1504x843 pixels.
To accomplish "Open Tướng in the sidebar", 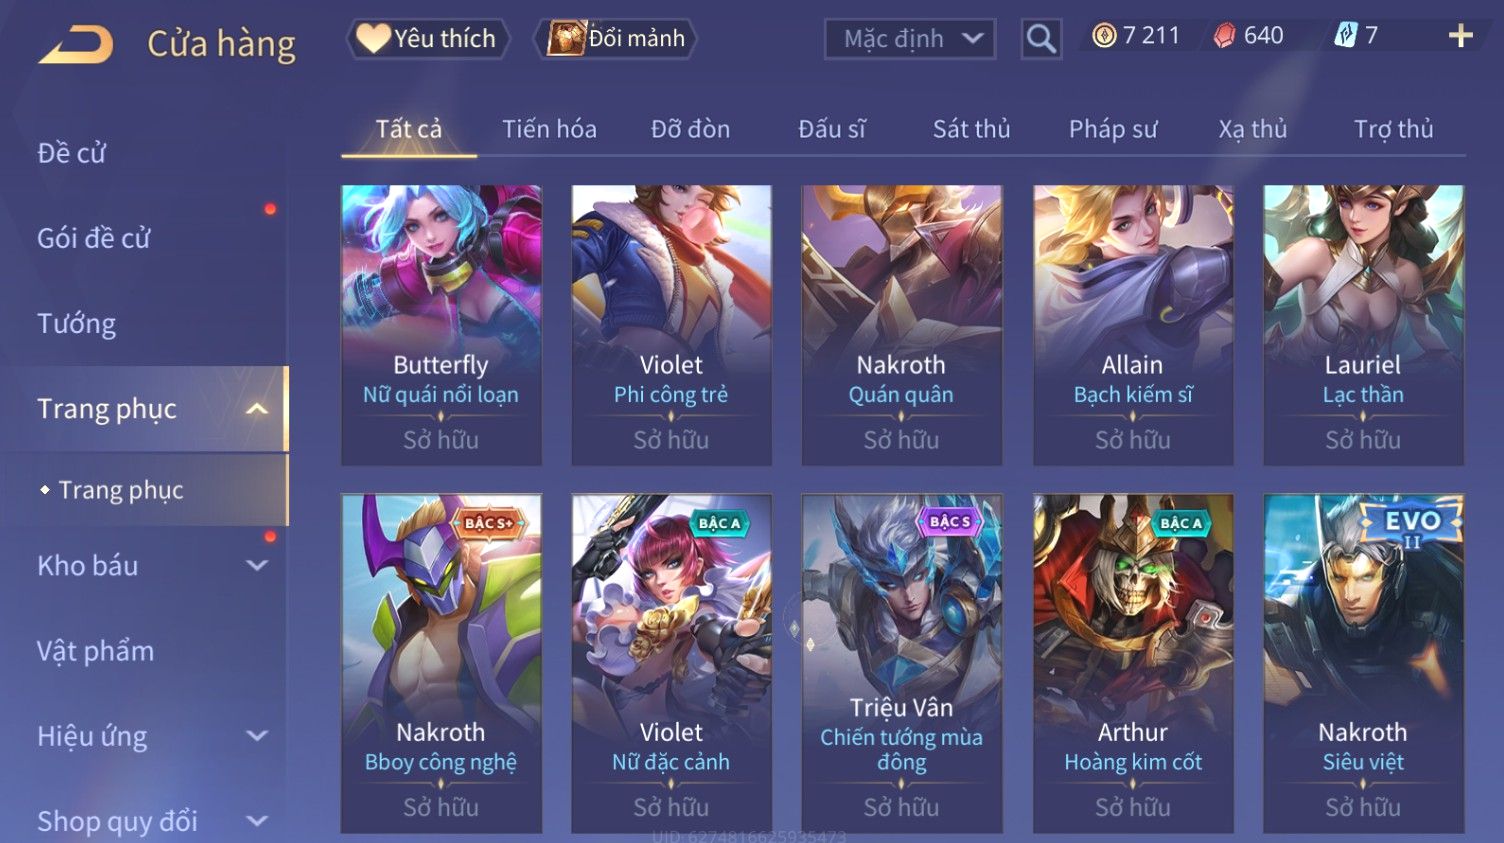I will pos(77,324).
